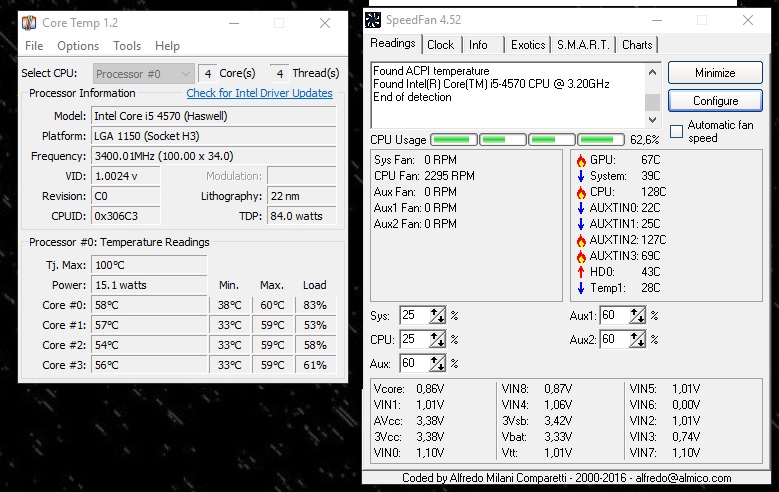Click the Tj. Max 100°C field
This screenshot has width=779, height=492.
point(149,265)
